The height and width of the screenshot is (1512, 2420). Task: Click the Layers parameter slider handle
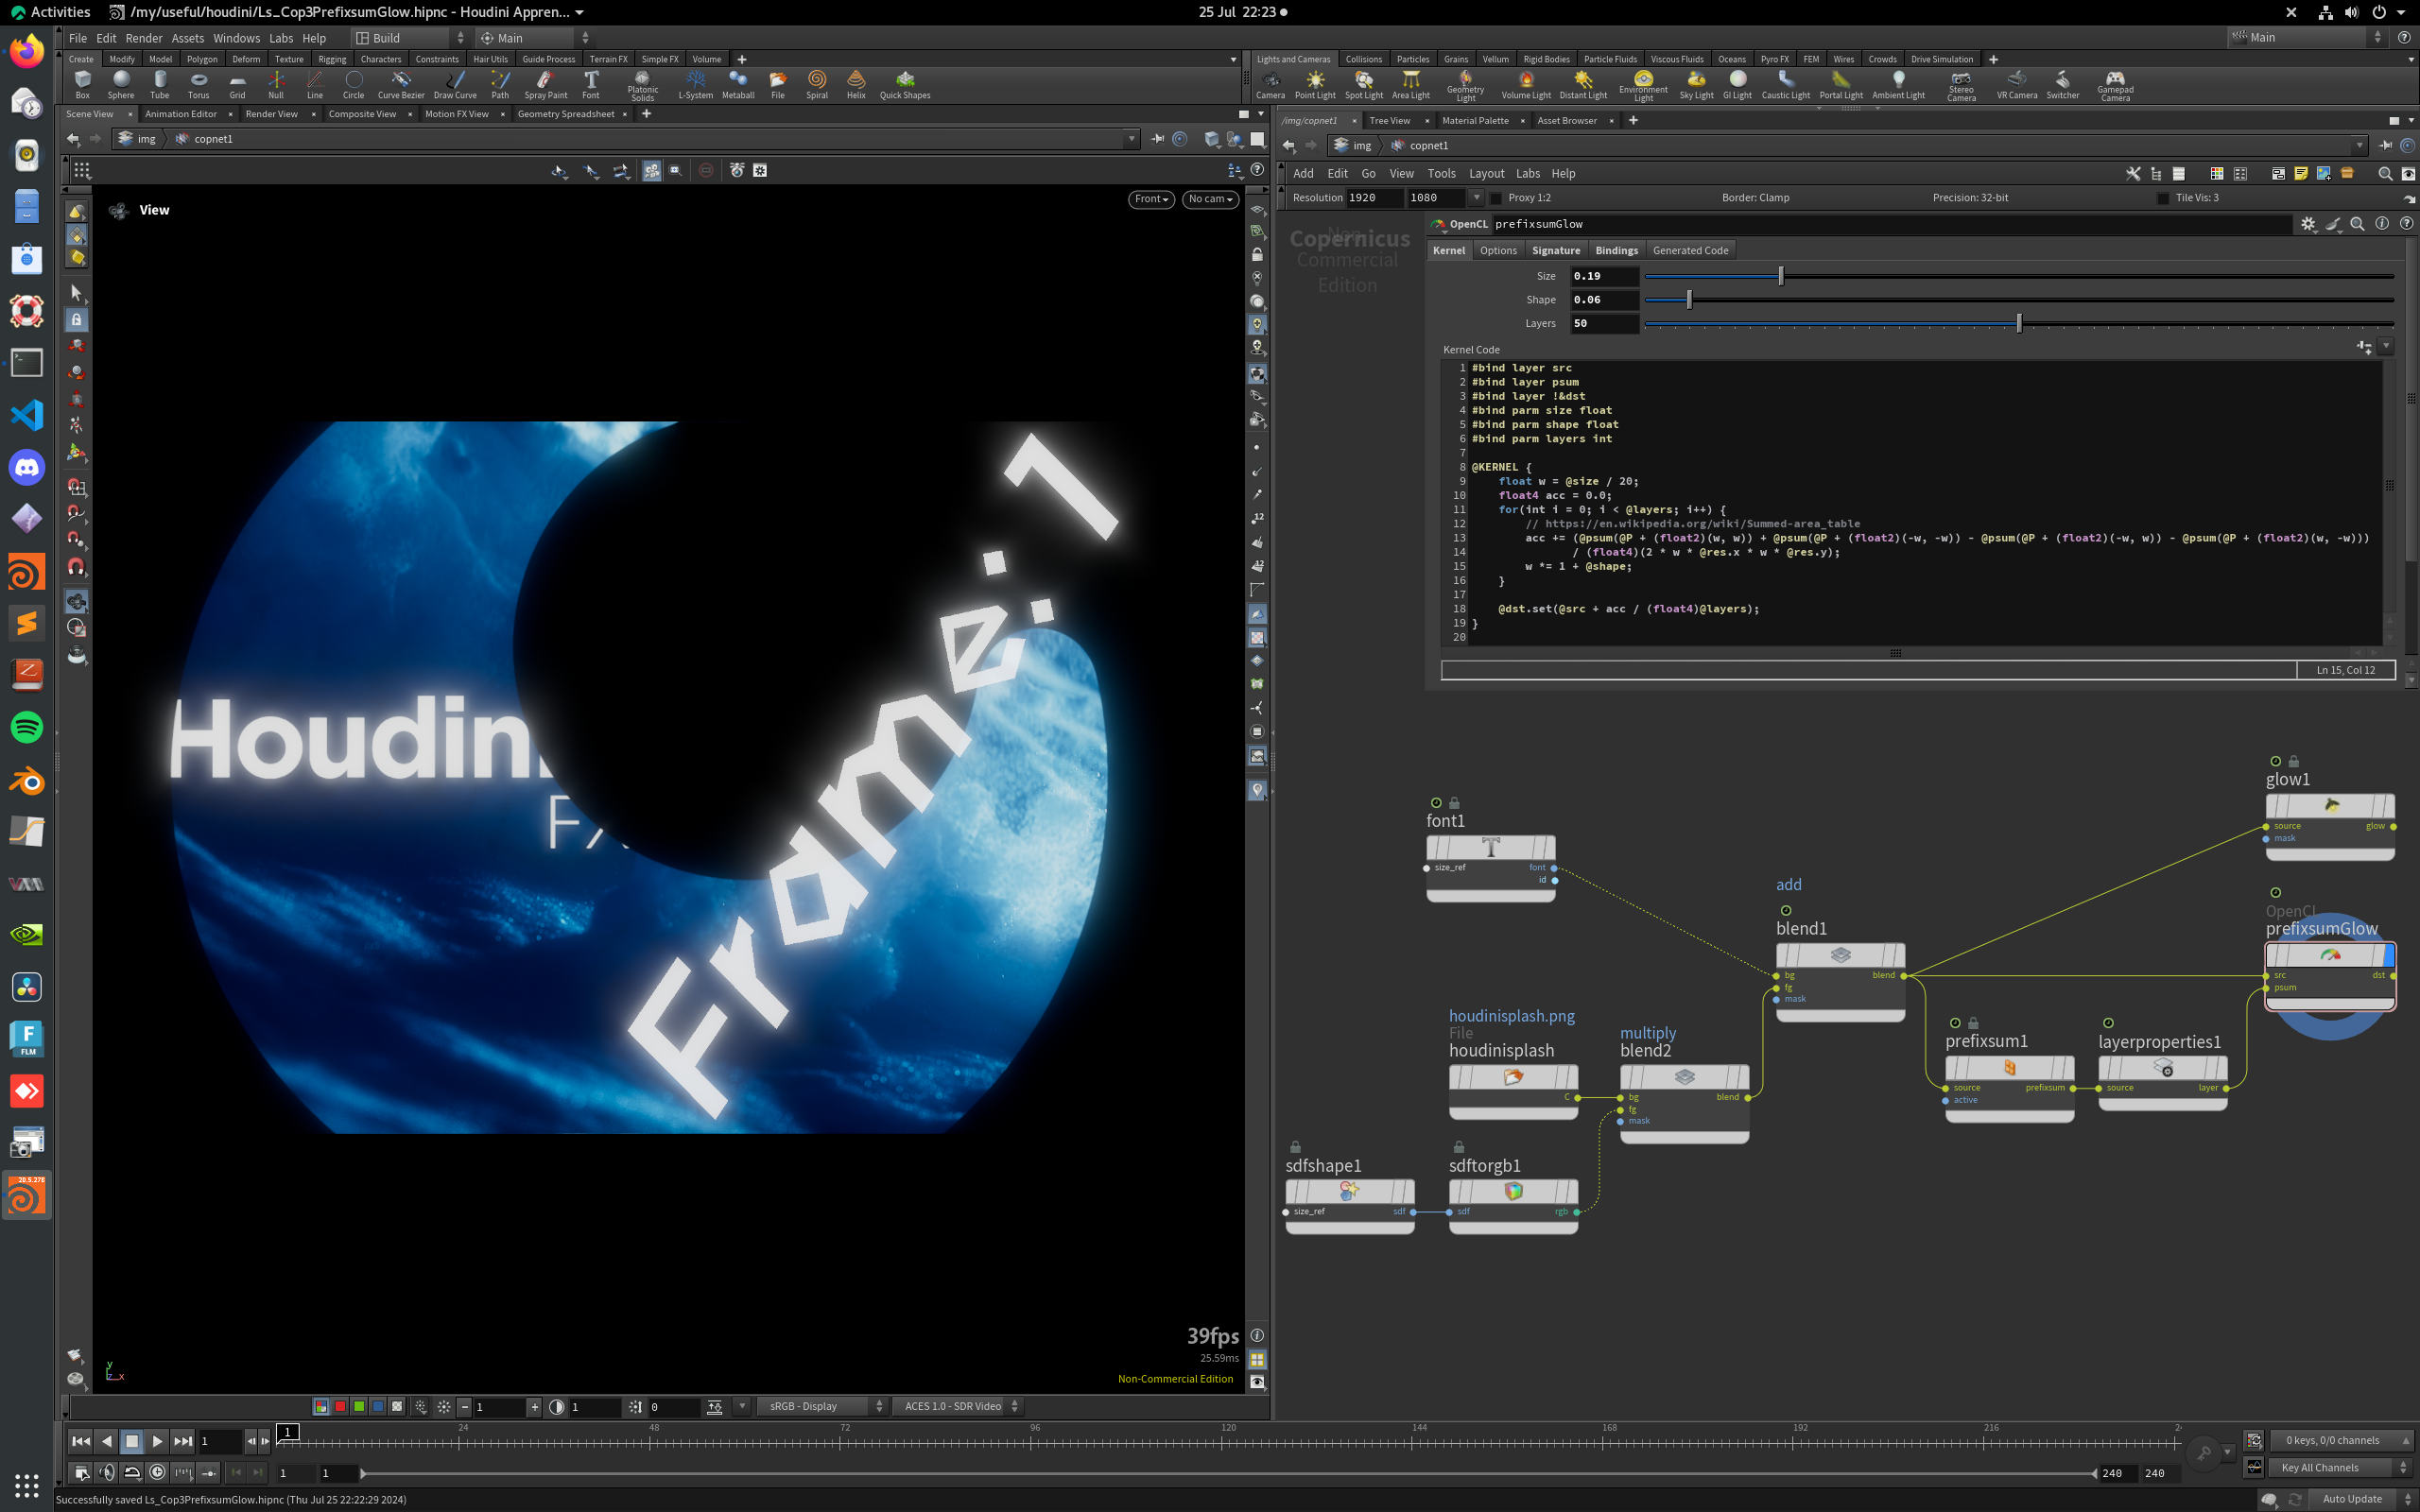[x=2019, y=323]
